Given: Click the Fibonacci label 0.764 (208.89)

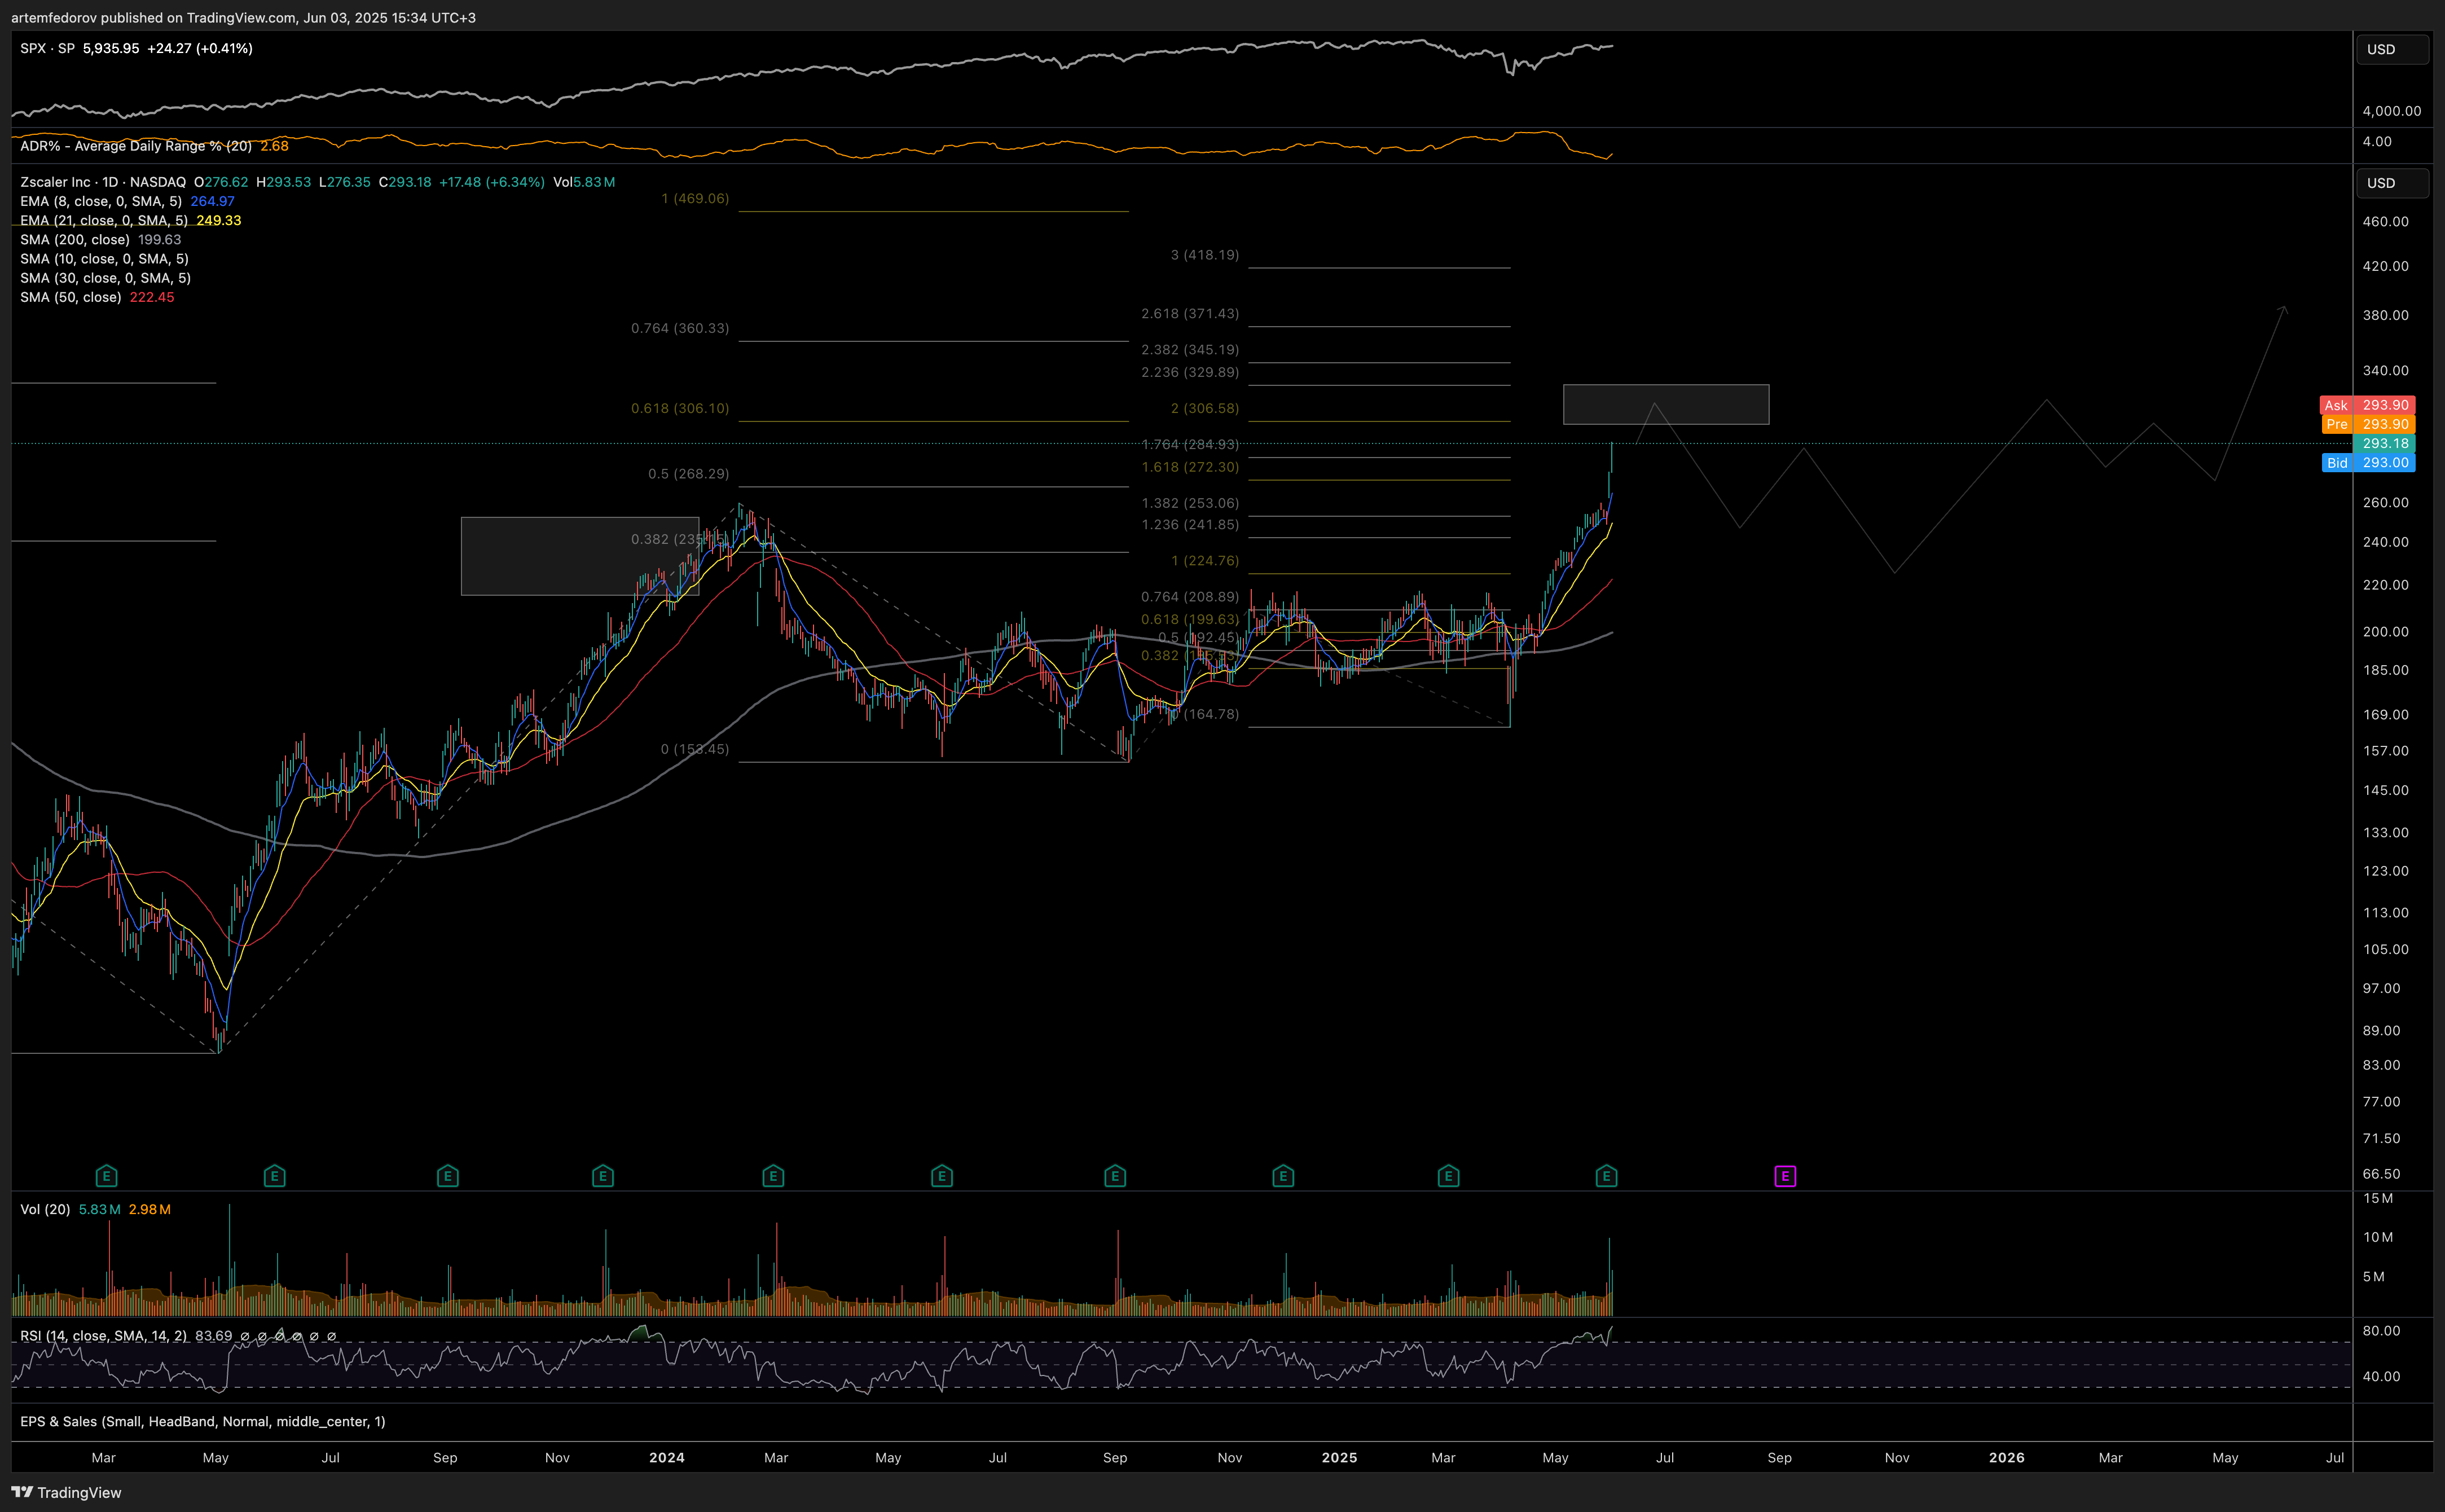Looking at the screenshot, I should 1190,596.
